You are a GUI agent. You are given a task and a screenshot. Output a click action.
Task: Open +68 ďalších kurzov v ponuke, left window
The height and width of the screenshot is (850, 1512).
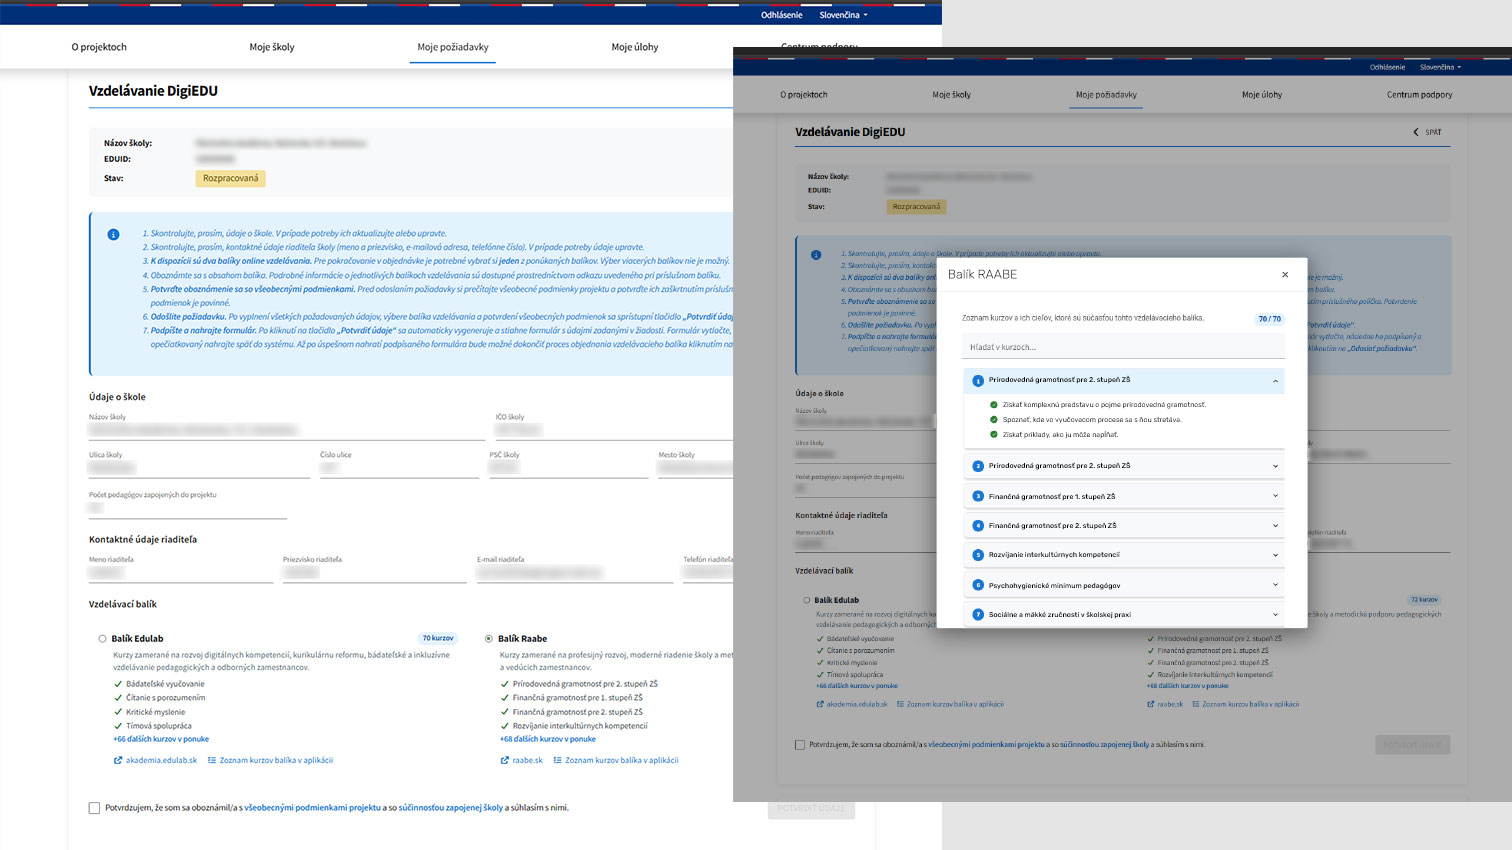pos(548,739)
